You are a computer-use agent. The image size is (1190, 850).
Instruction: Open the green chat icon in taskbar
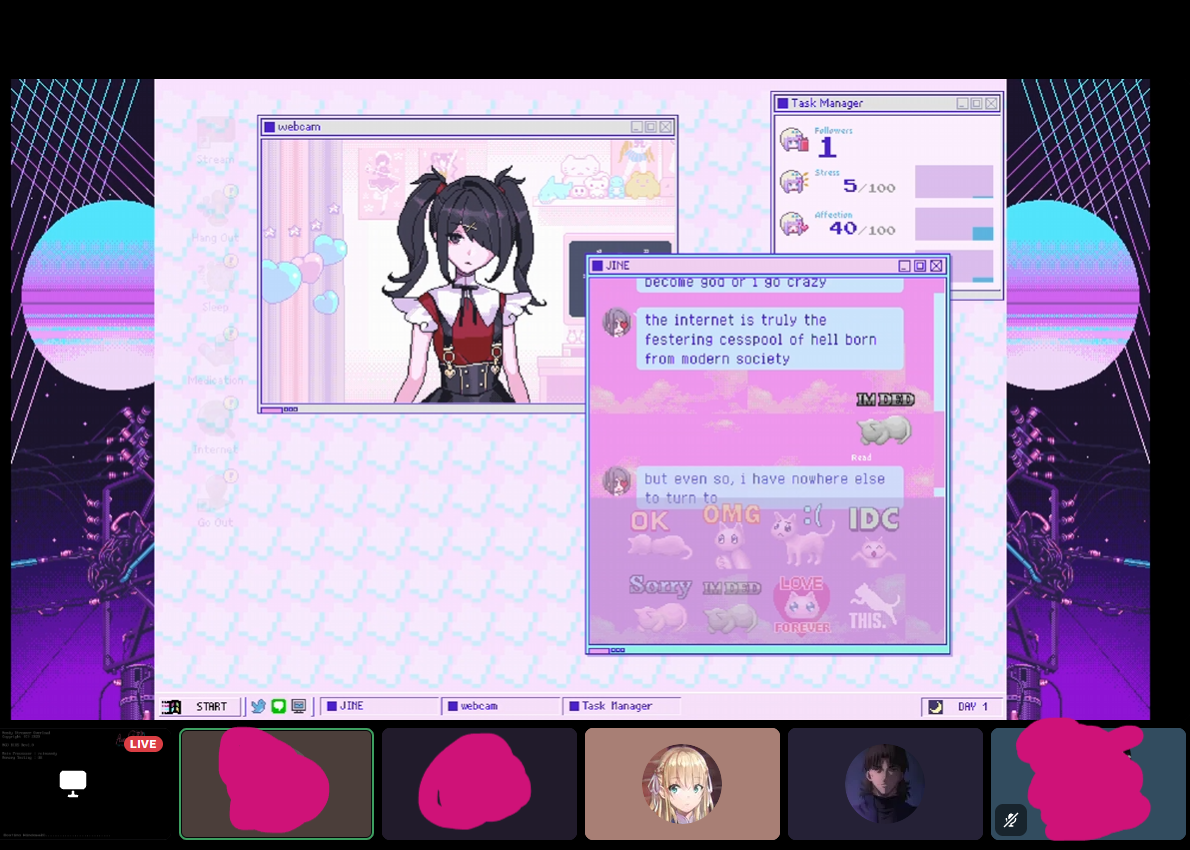click(279, 707)
